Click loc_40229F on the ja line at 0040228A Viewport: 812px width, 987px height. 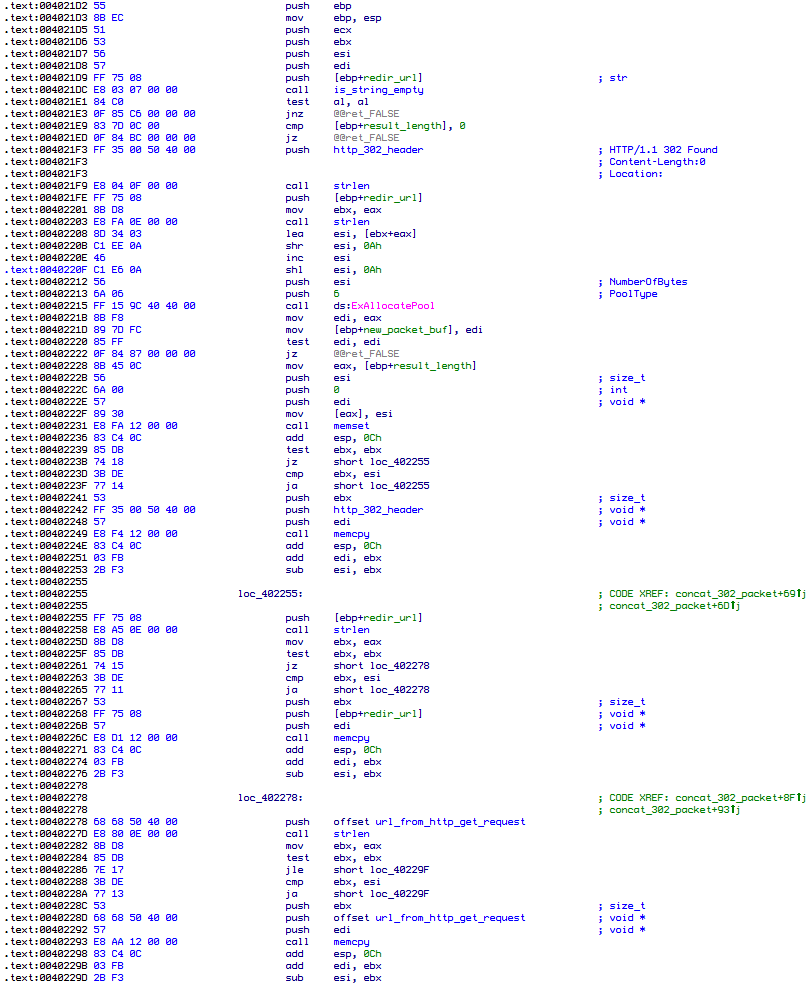(x=399, y=894)
